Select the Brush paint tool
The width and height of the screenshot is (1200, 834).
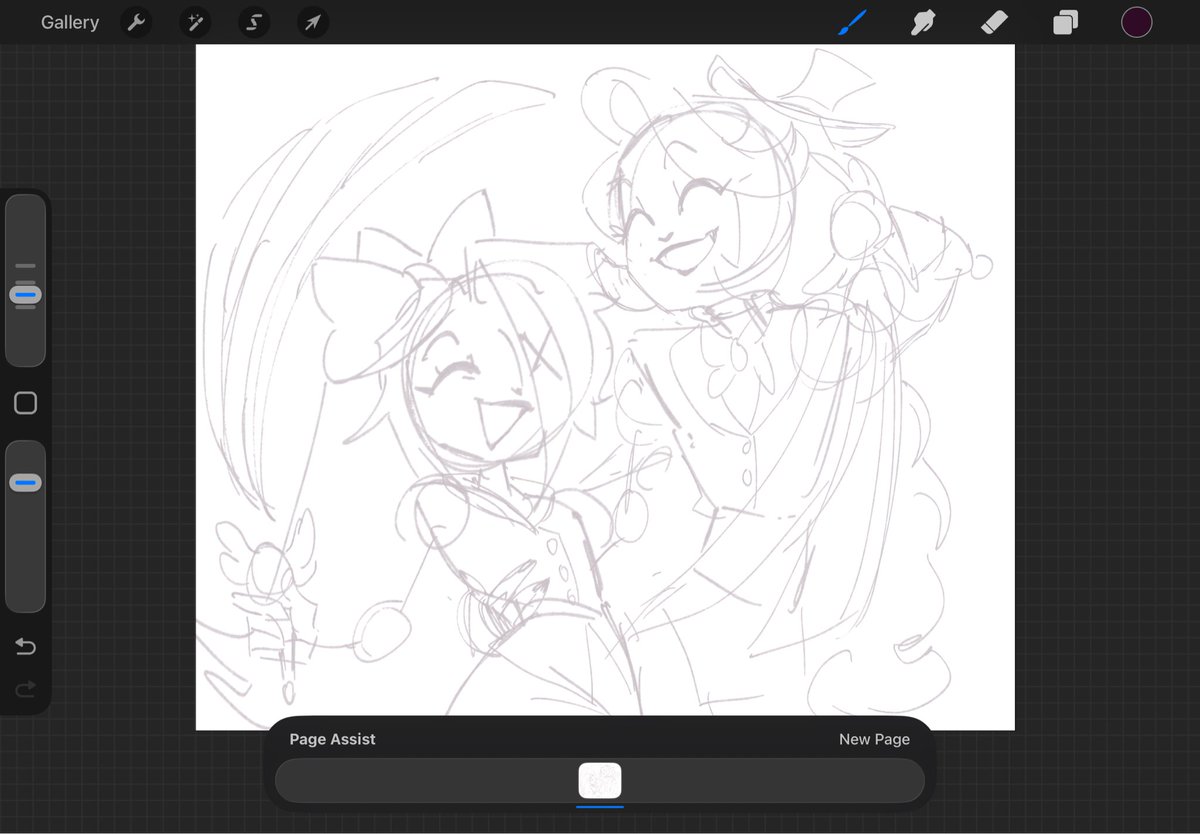tap(853, 22)
